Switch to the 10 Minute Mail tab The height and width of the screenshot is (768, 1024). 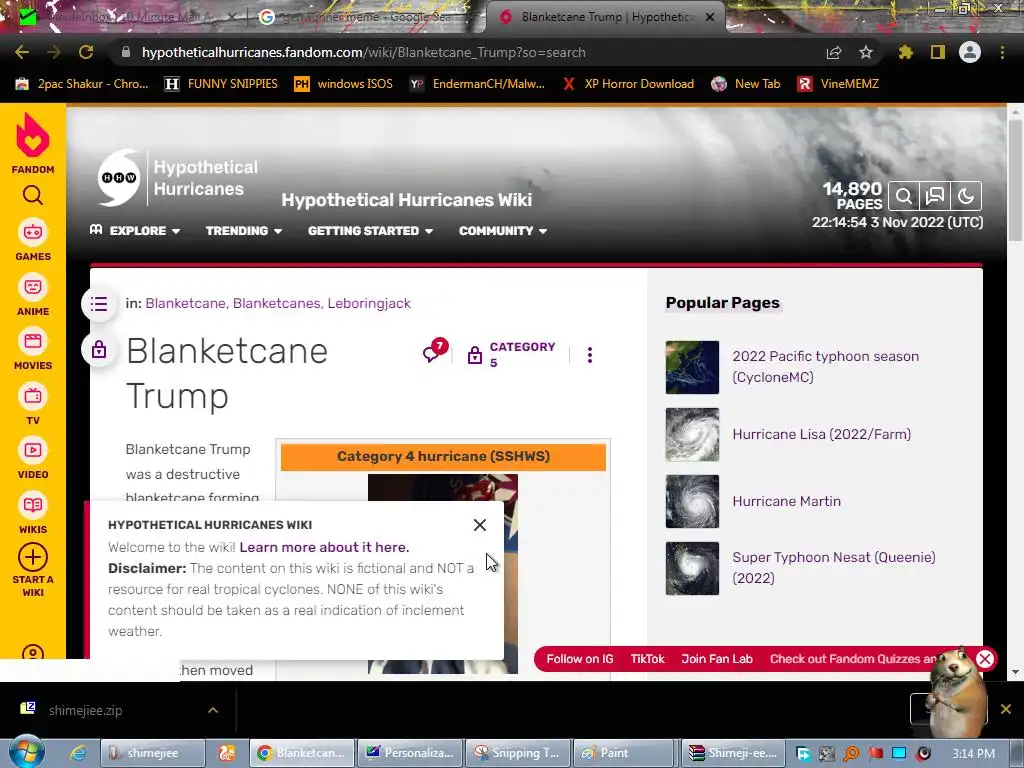(x=124, y=17)
